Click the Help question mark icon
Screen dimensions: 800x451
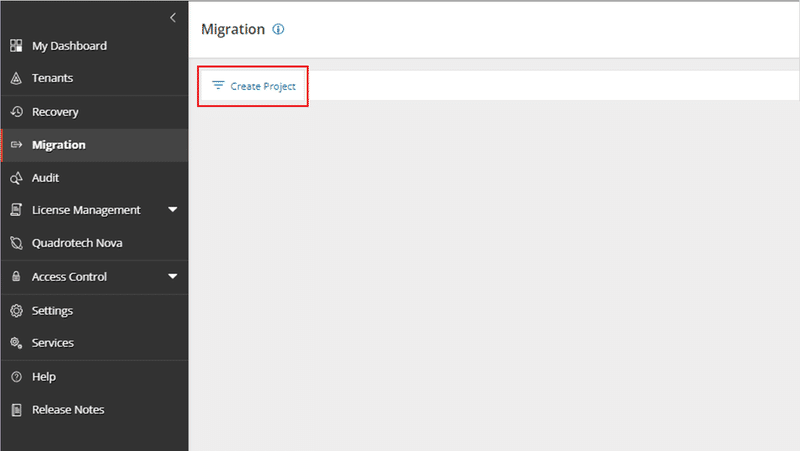16,377
